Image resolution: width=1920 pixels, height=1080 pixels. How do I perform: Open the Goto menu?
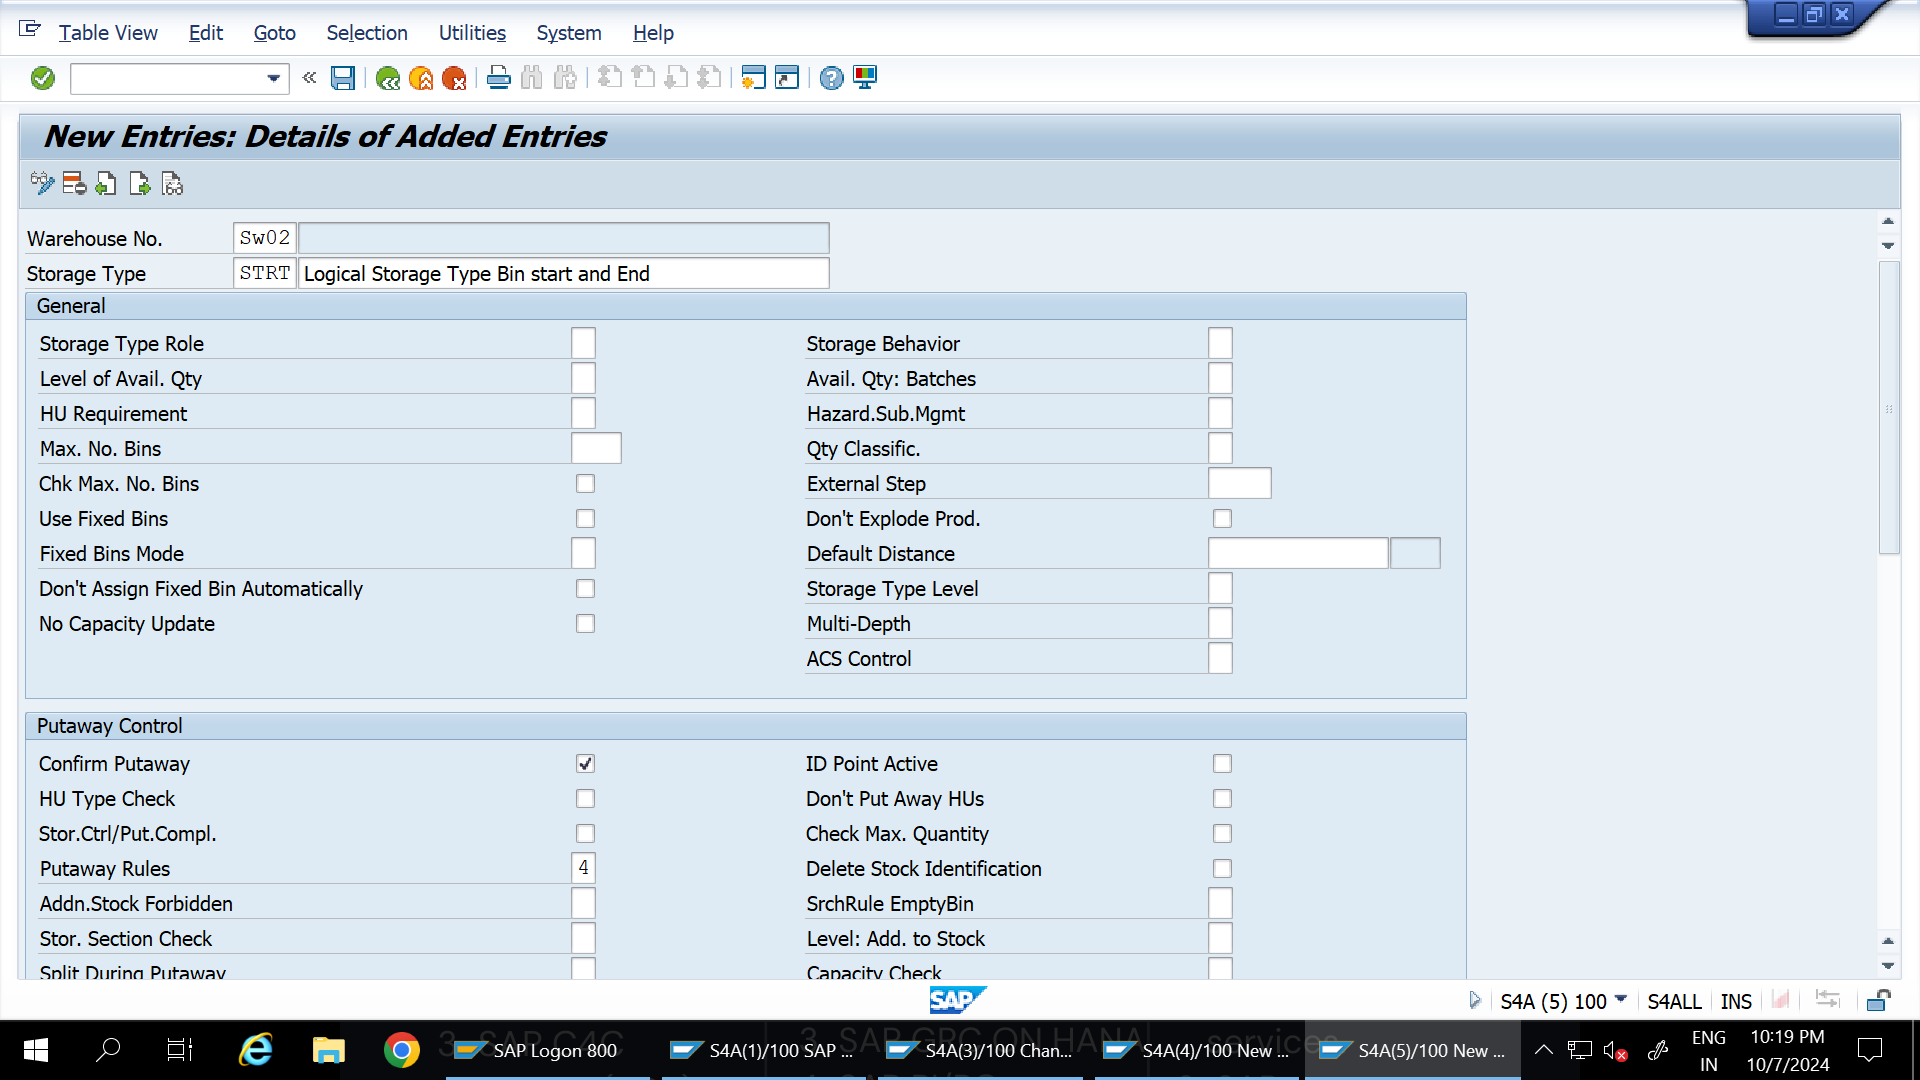273,33
